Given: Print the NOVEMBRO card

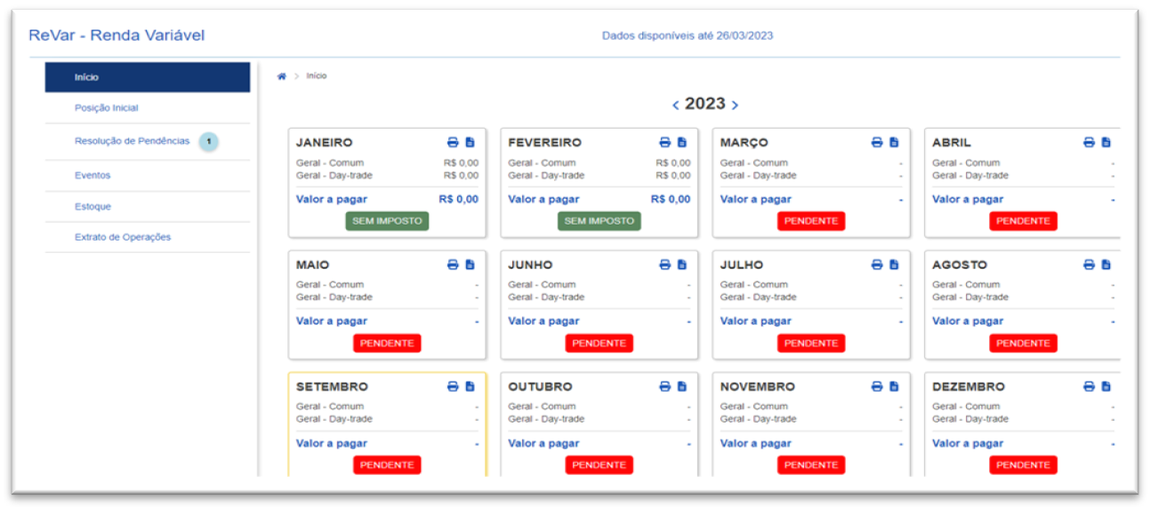Looking at the screenshot, I should [876, 386].
